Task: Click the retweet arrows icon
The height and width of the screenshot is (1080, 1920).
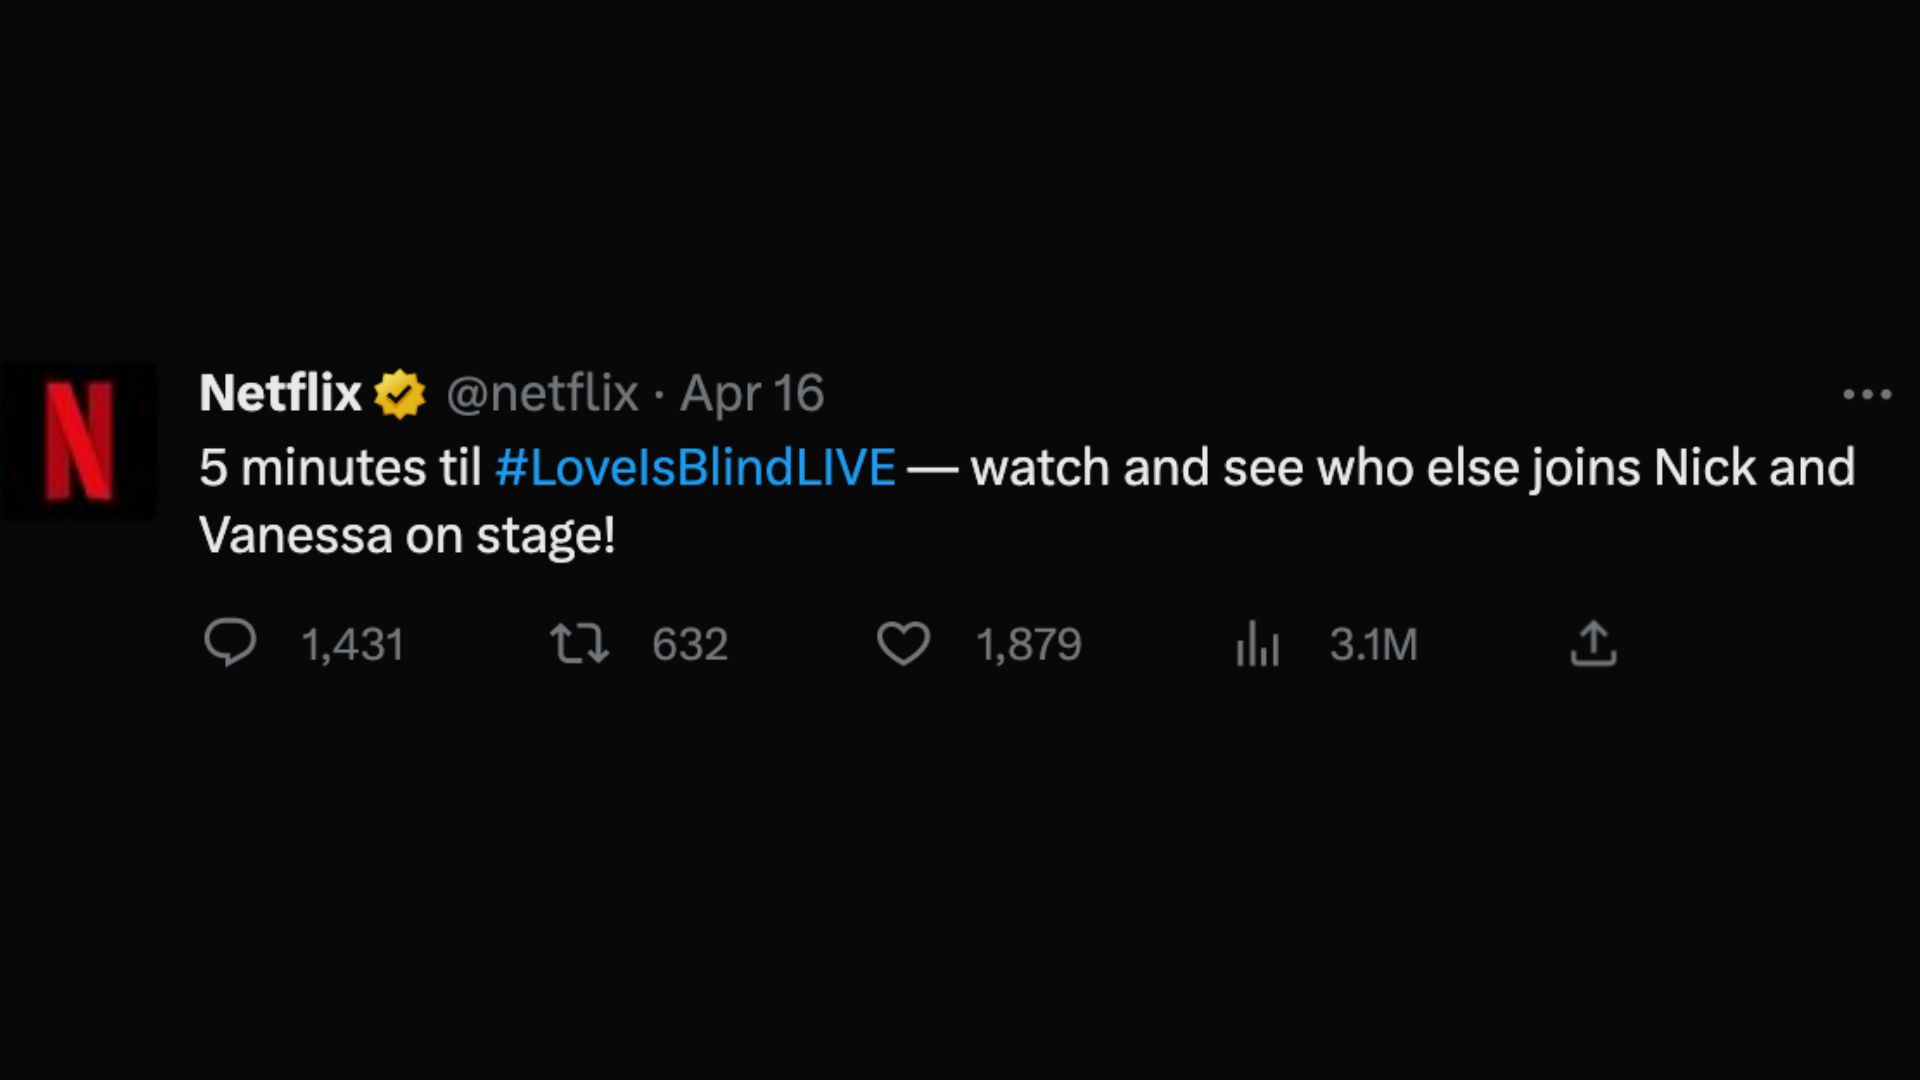Action: [579, 643]
